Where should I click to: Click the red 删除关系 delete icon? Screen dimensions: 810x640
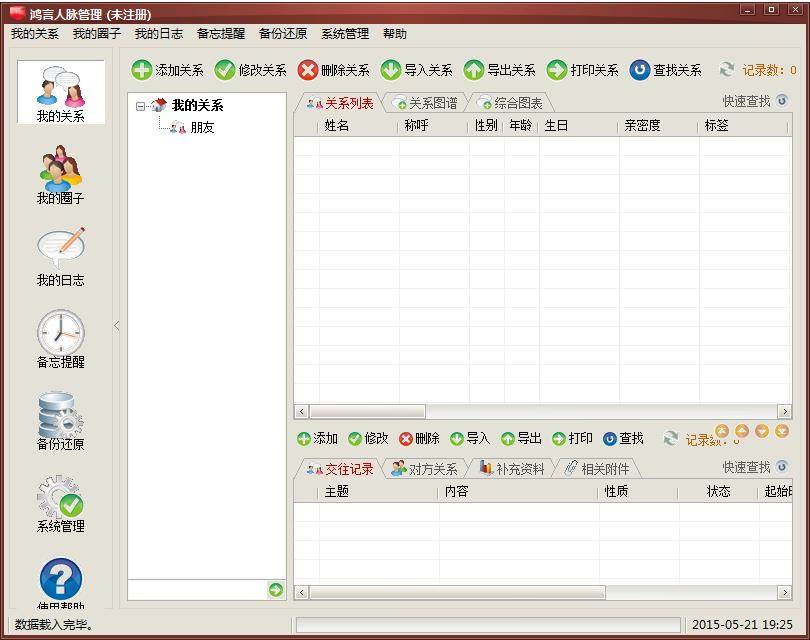pyautogui.click(x=308, y=70)
